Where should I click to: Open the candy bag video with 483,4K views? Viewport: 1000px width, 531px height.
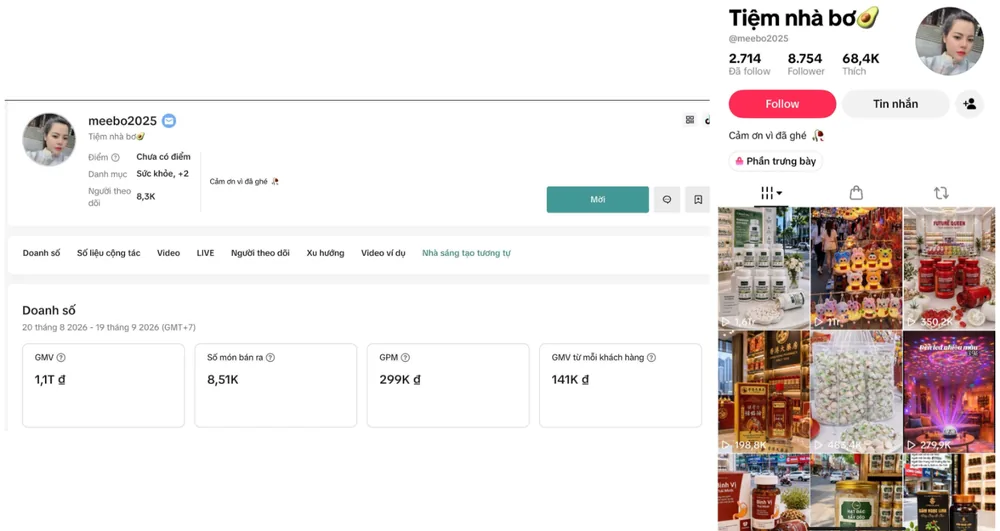point(857,391)
